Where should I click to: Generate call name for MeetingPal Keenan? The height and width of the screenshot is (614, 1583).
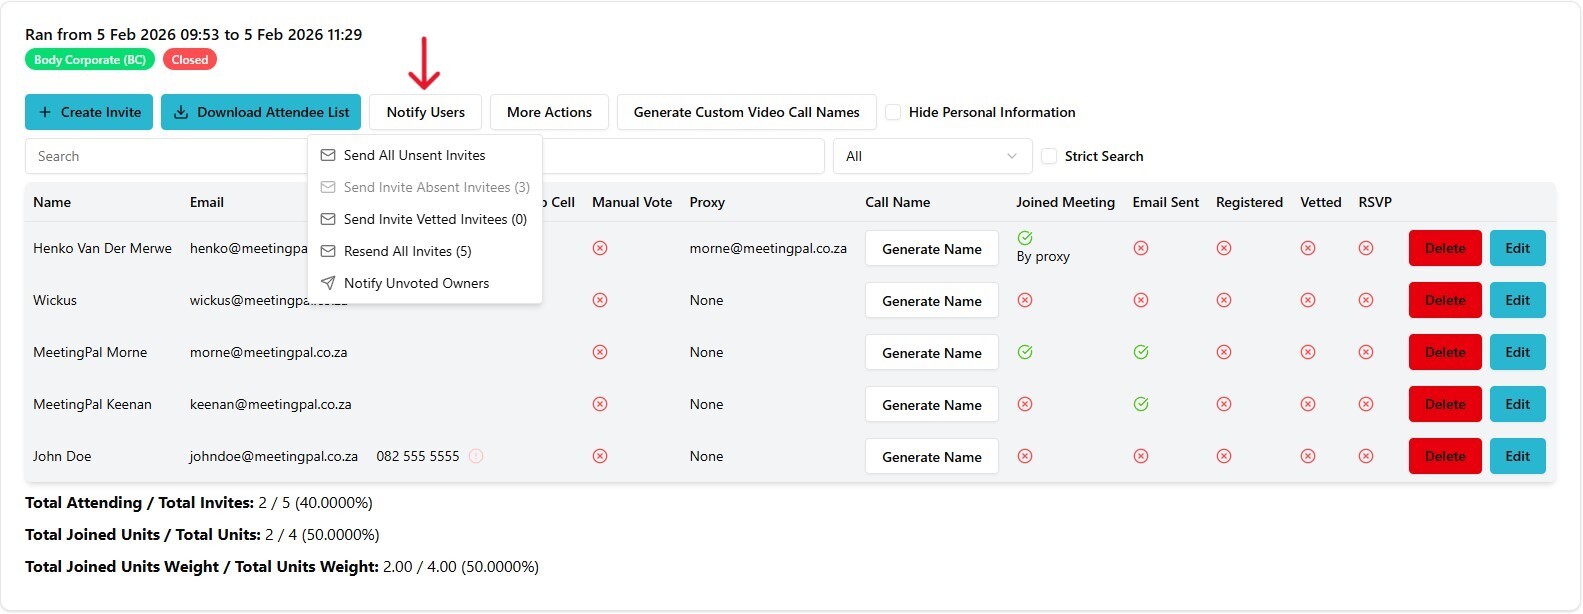click(931, 405)
